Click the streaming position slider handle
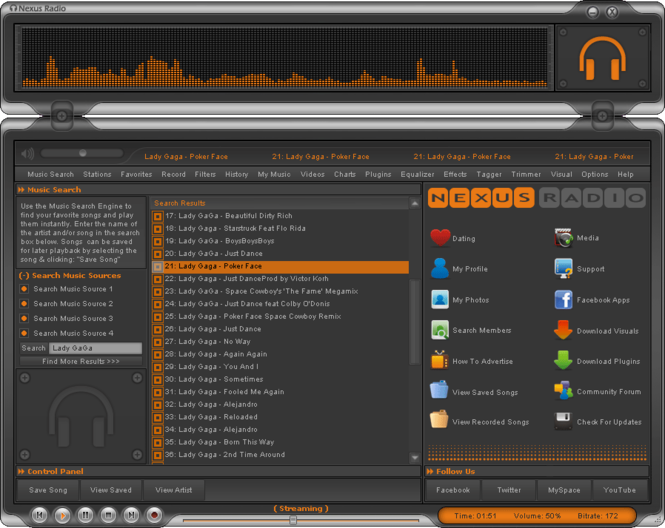Image resolution: width=665 pixels, height=528 pixels. (x=293, y=520)
